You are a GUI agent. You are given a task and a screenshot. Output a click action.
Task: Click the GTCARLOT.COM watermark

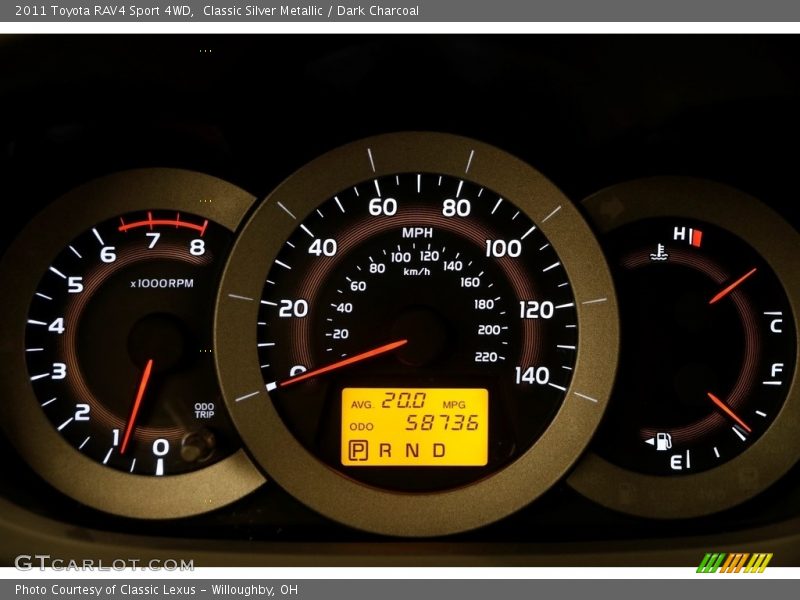pos(104,564)
